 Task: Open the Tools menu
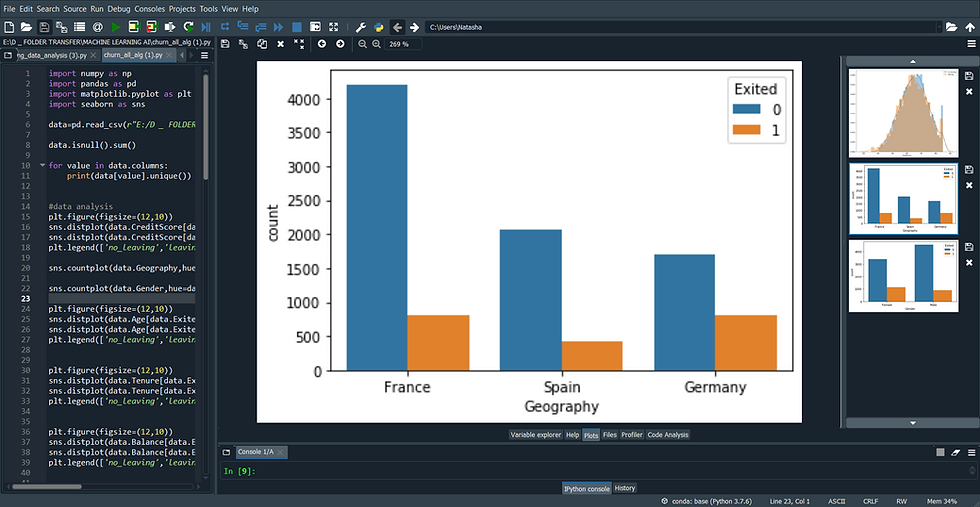coord(209,9)
